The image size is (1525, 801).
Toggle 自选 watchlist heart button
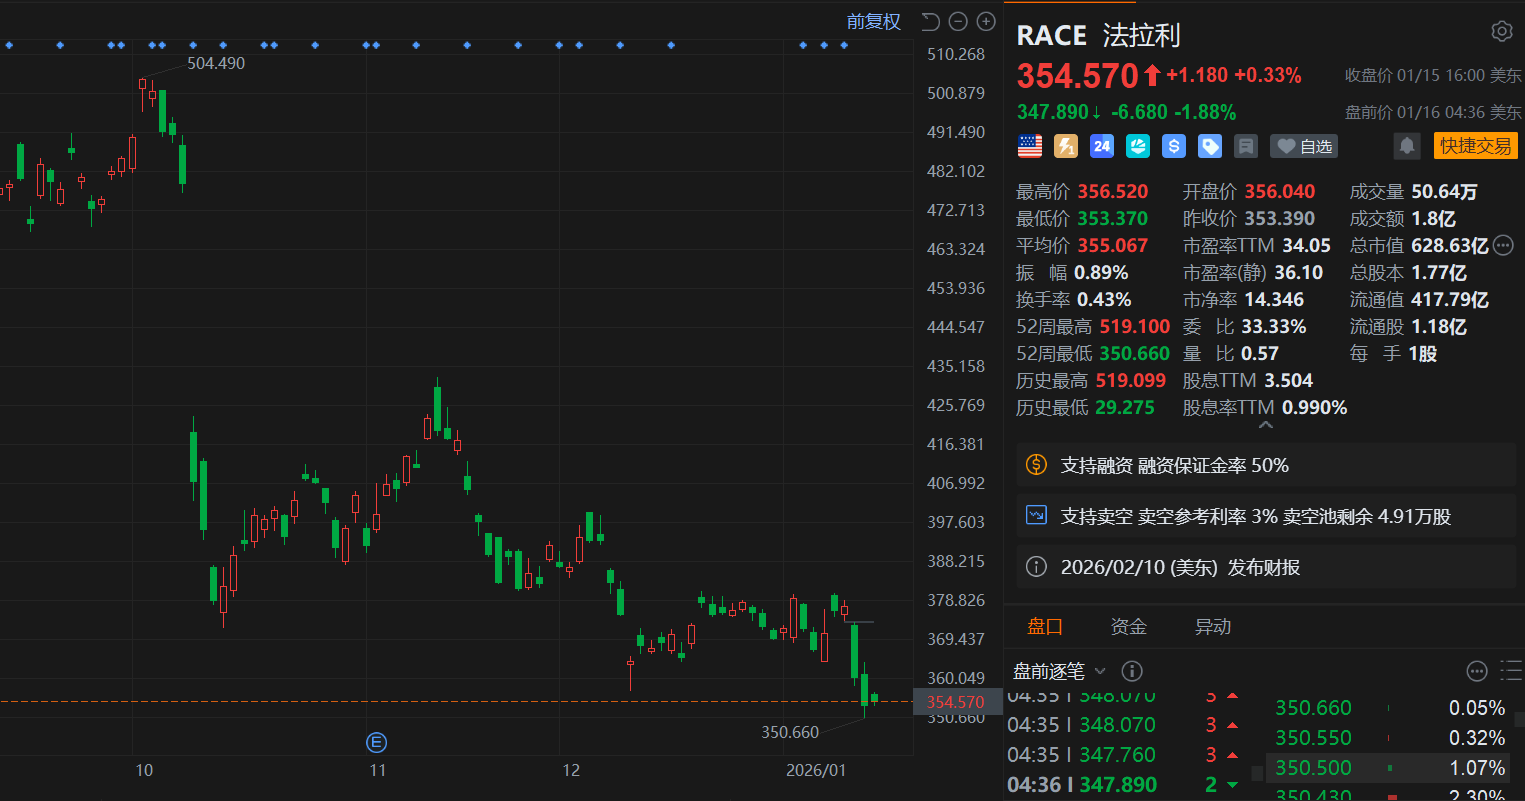[1304, 147]
